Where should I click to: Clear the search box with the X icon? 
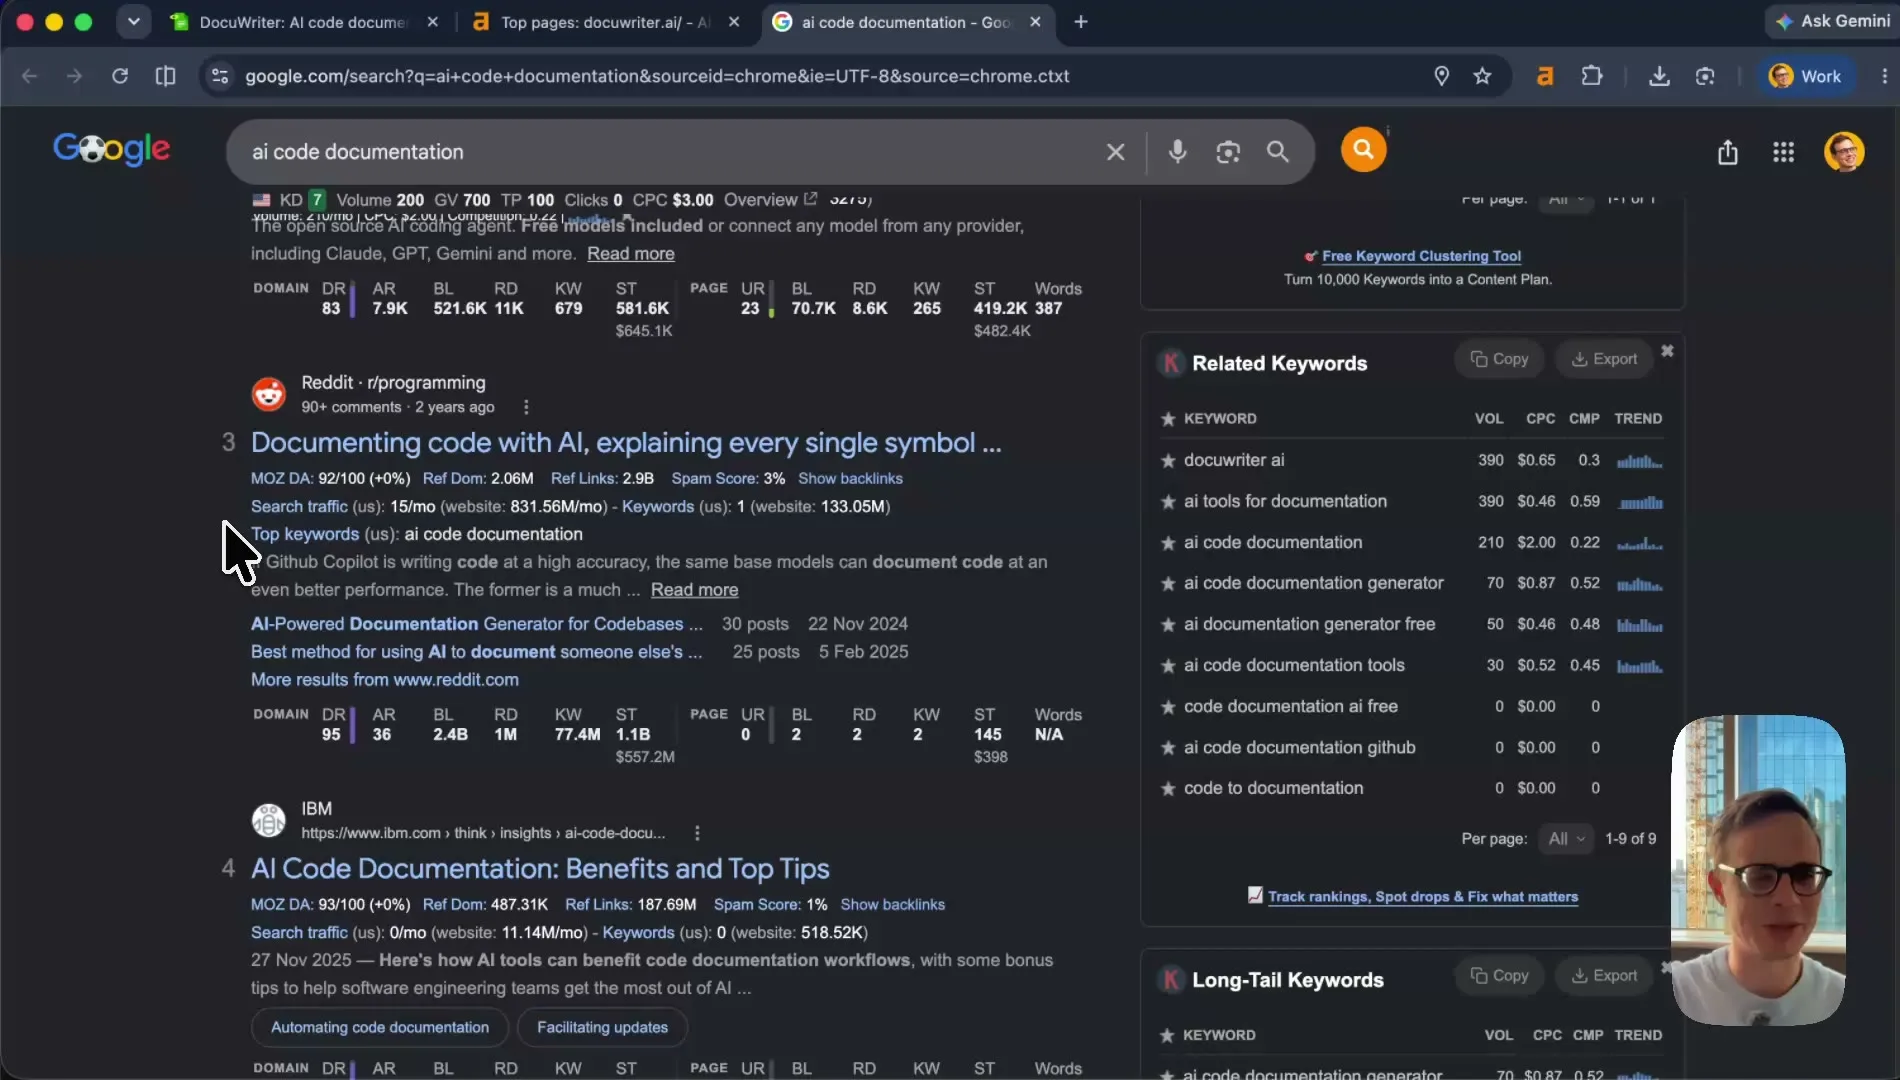(1115, 151)
